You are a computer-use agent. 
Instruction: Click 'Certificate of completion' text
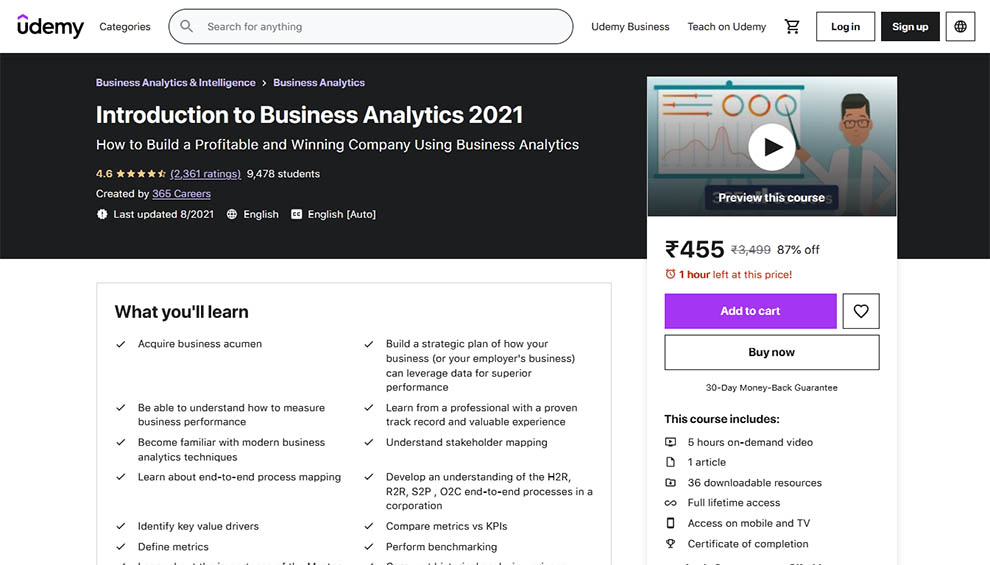click(x=748, y=544)
